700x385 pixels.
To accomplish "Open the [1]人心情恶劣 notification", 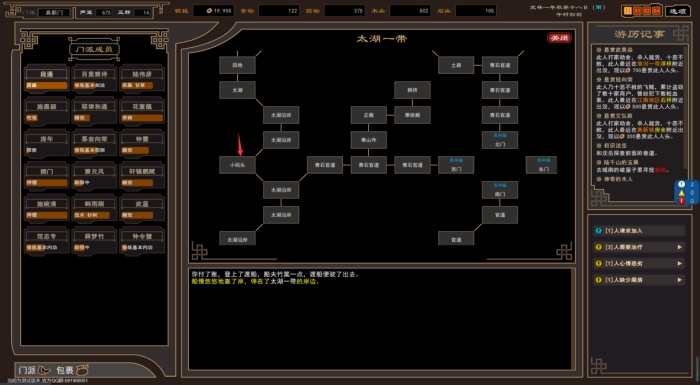I will 639,263.
